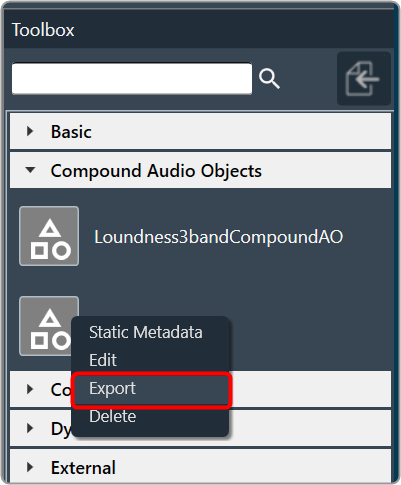Select the Loundness3bandCompoundAO object icon

pyautogui.click(x=49, y=236)
